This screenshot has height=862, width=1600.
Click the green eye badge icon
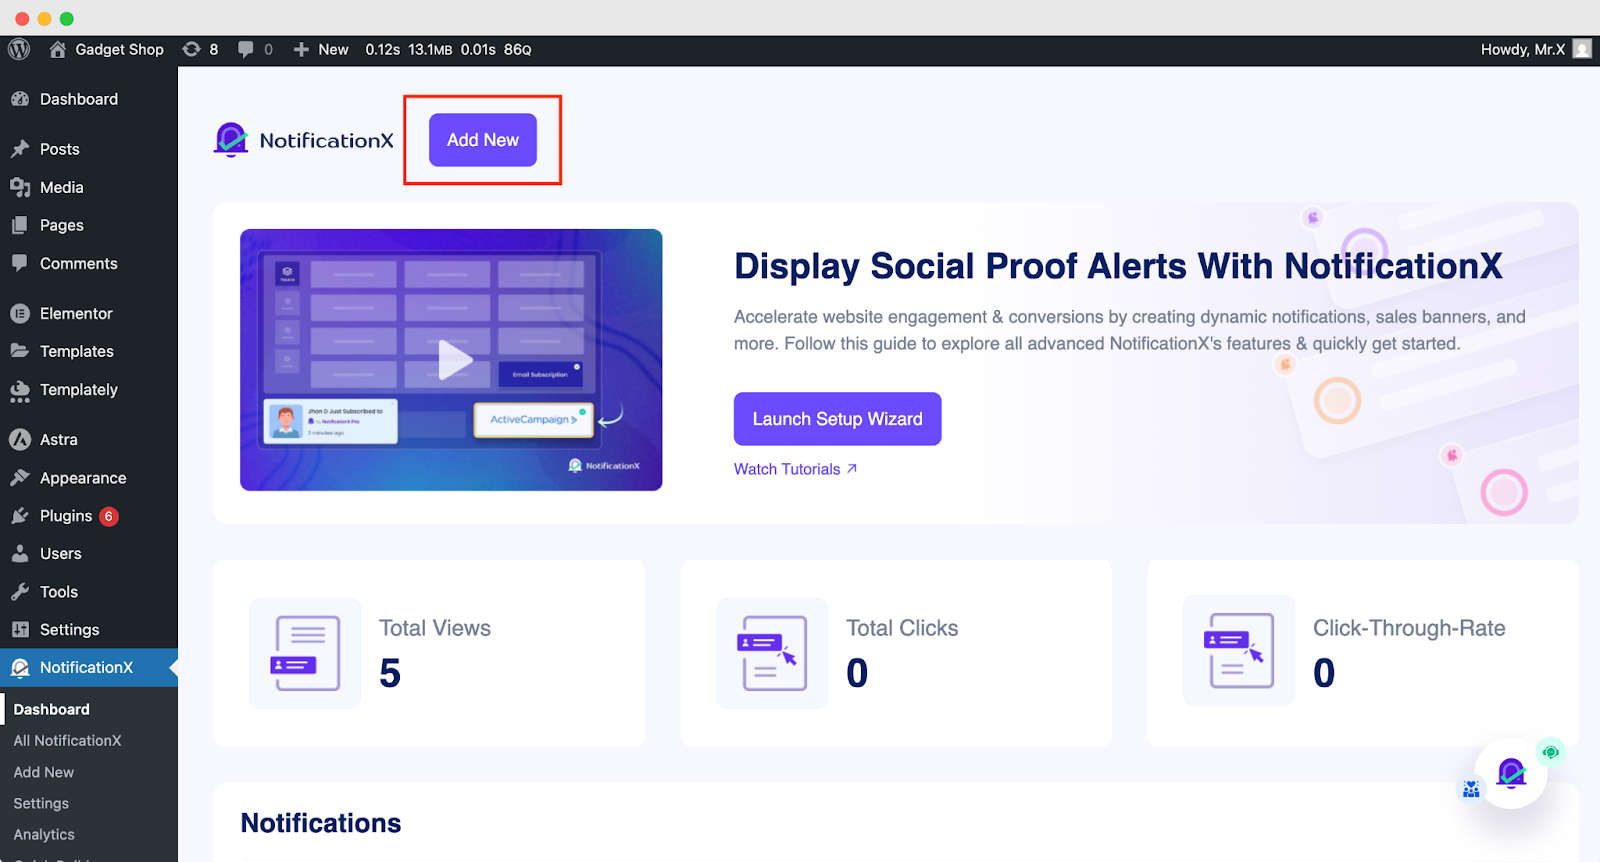point(1551,752)
